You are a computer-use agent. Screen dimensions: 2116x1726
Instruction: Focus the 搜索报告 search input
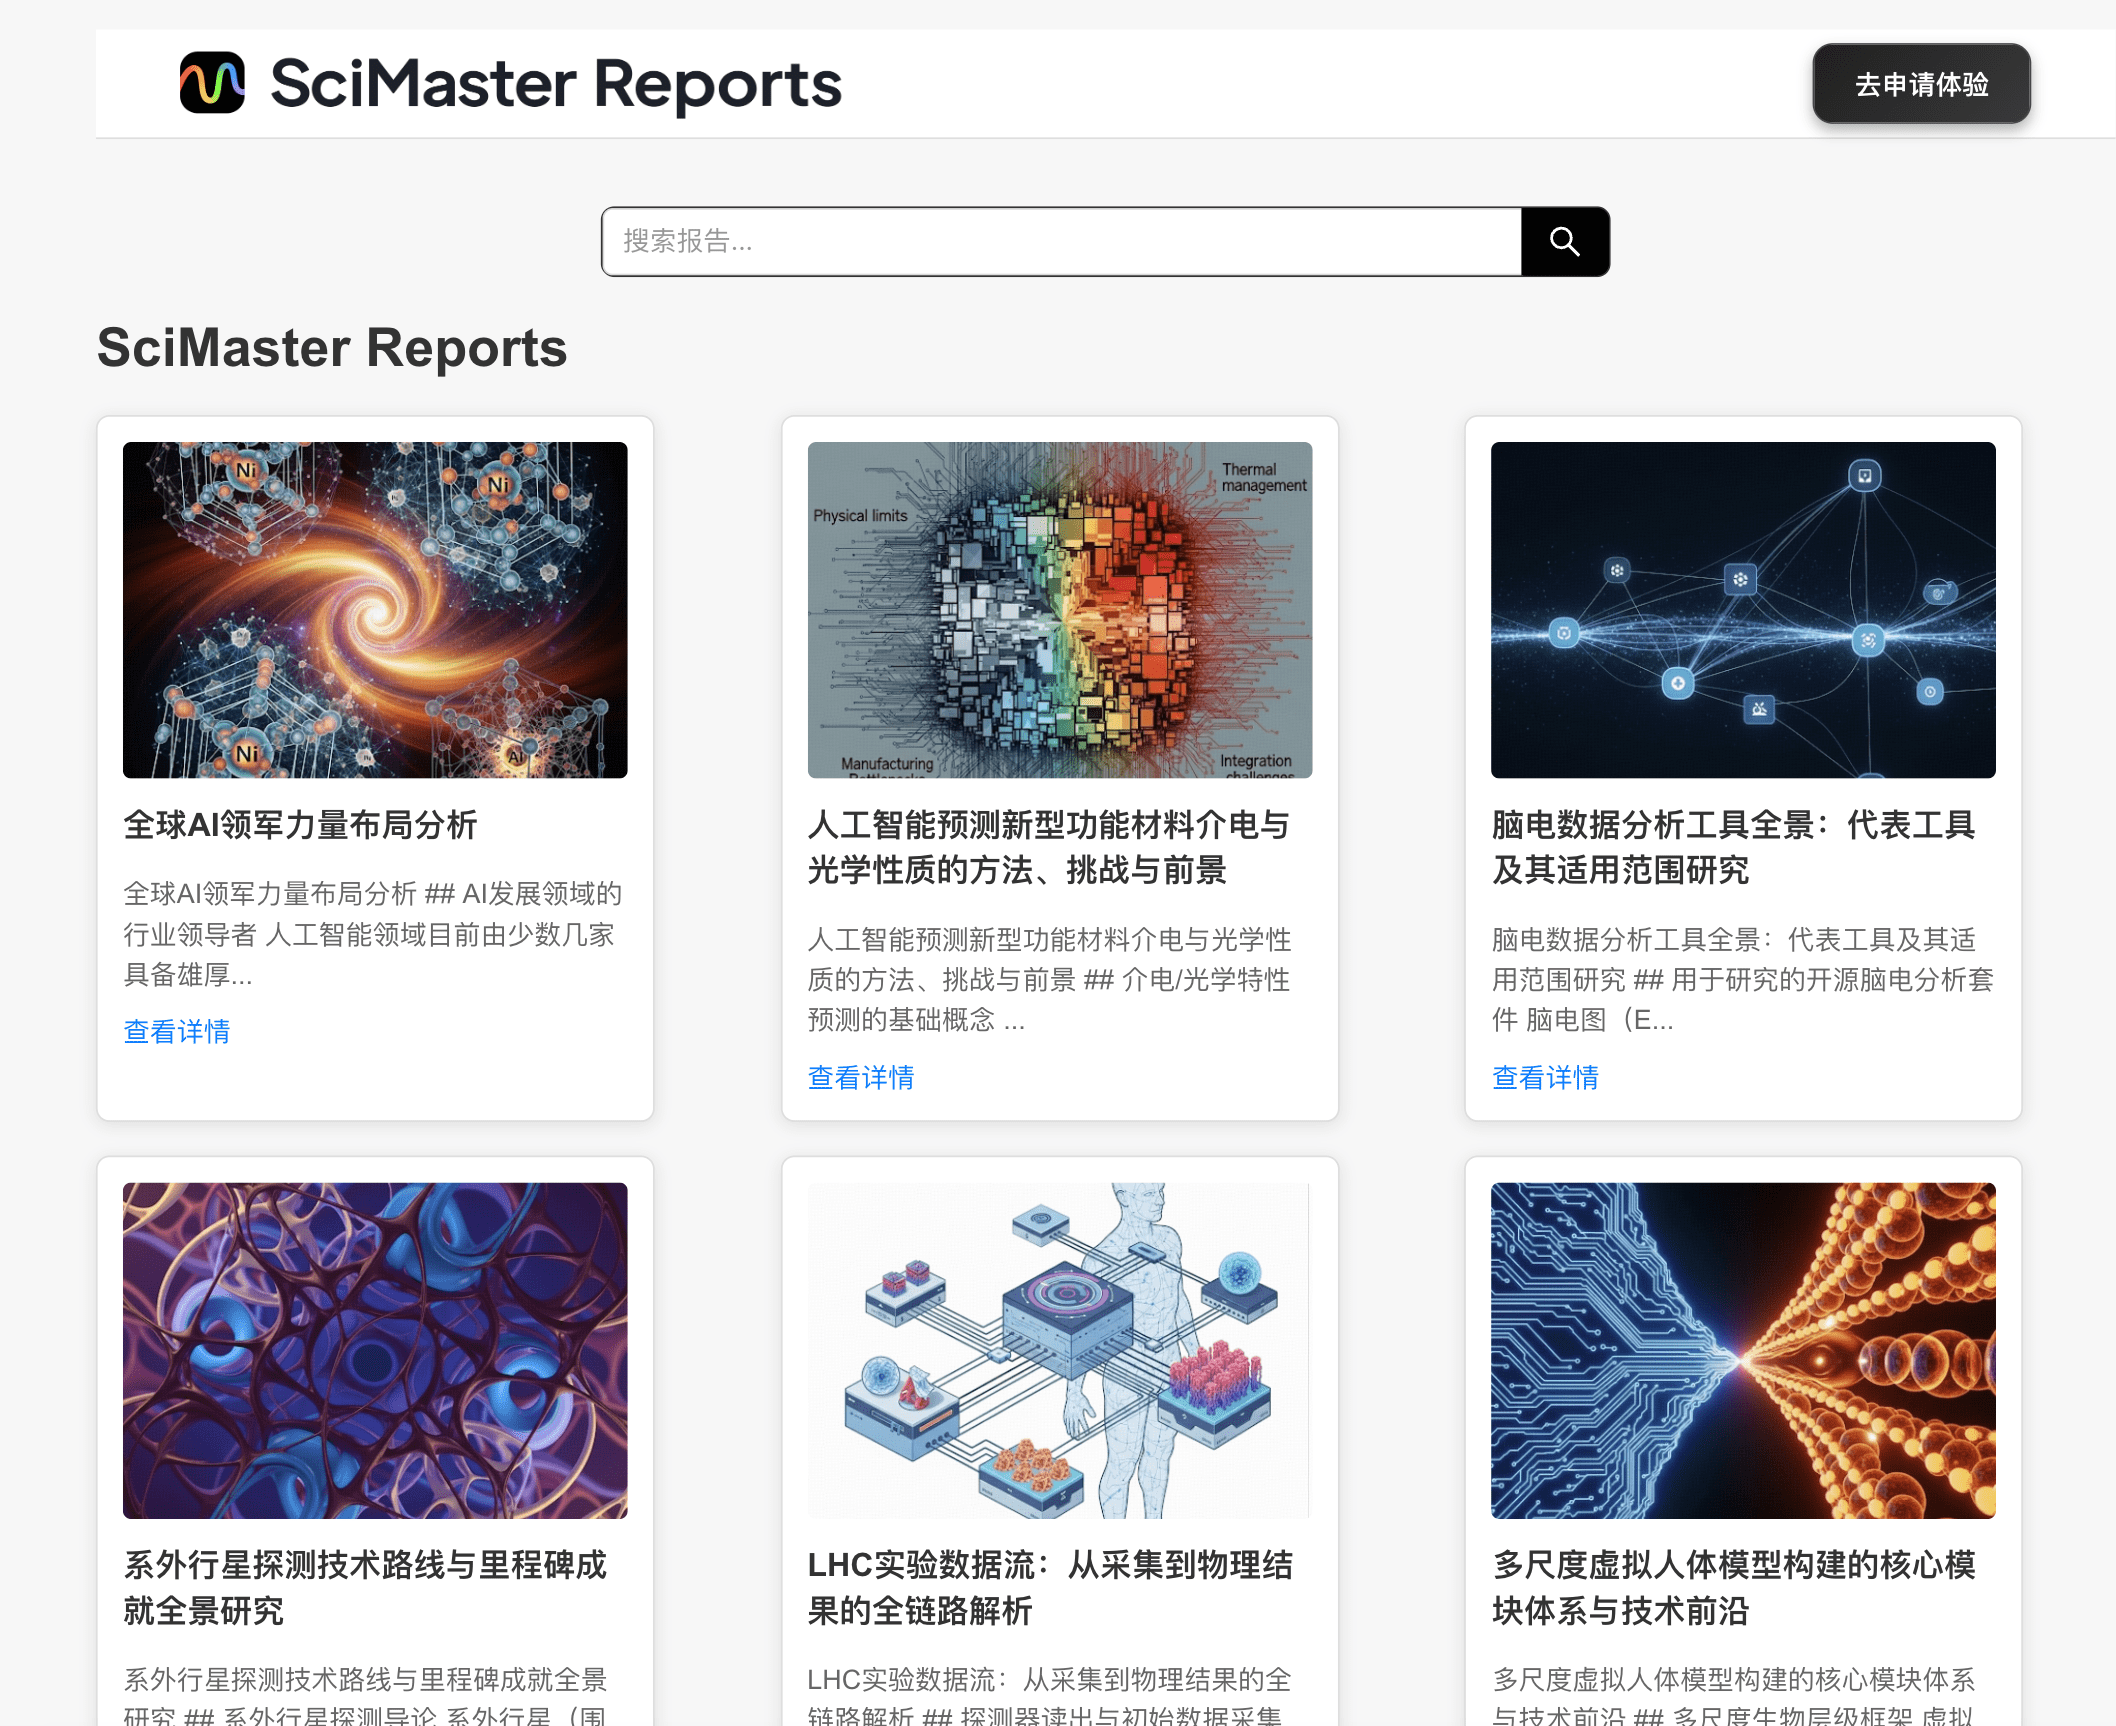(1061, 242)
